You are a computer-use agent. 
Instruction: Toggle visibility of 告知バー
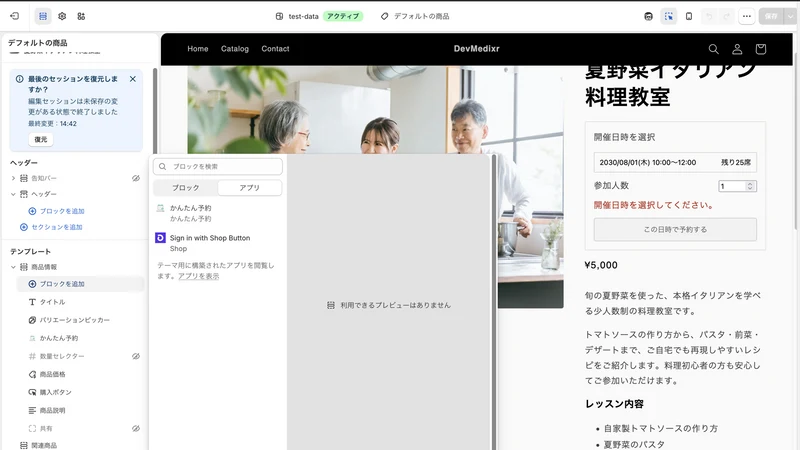136,178
